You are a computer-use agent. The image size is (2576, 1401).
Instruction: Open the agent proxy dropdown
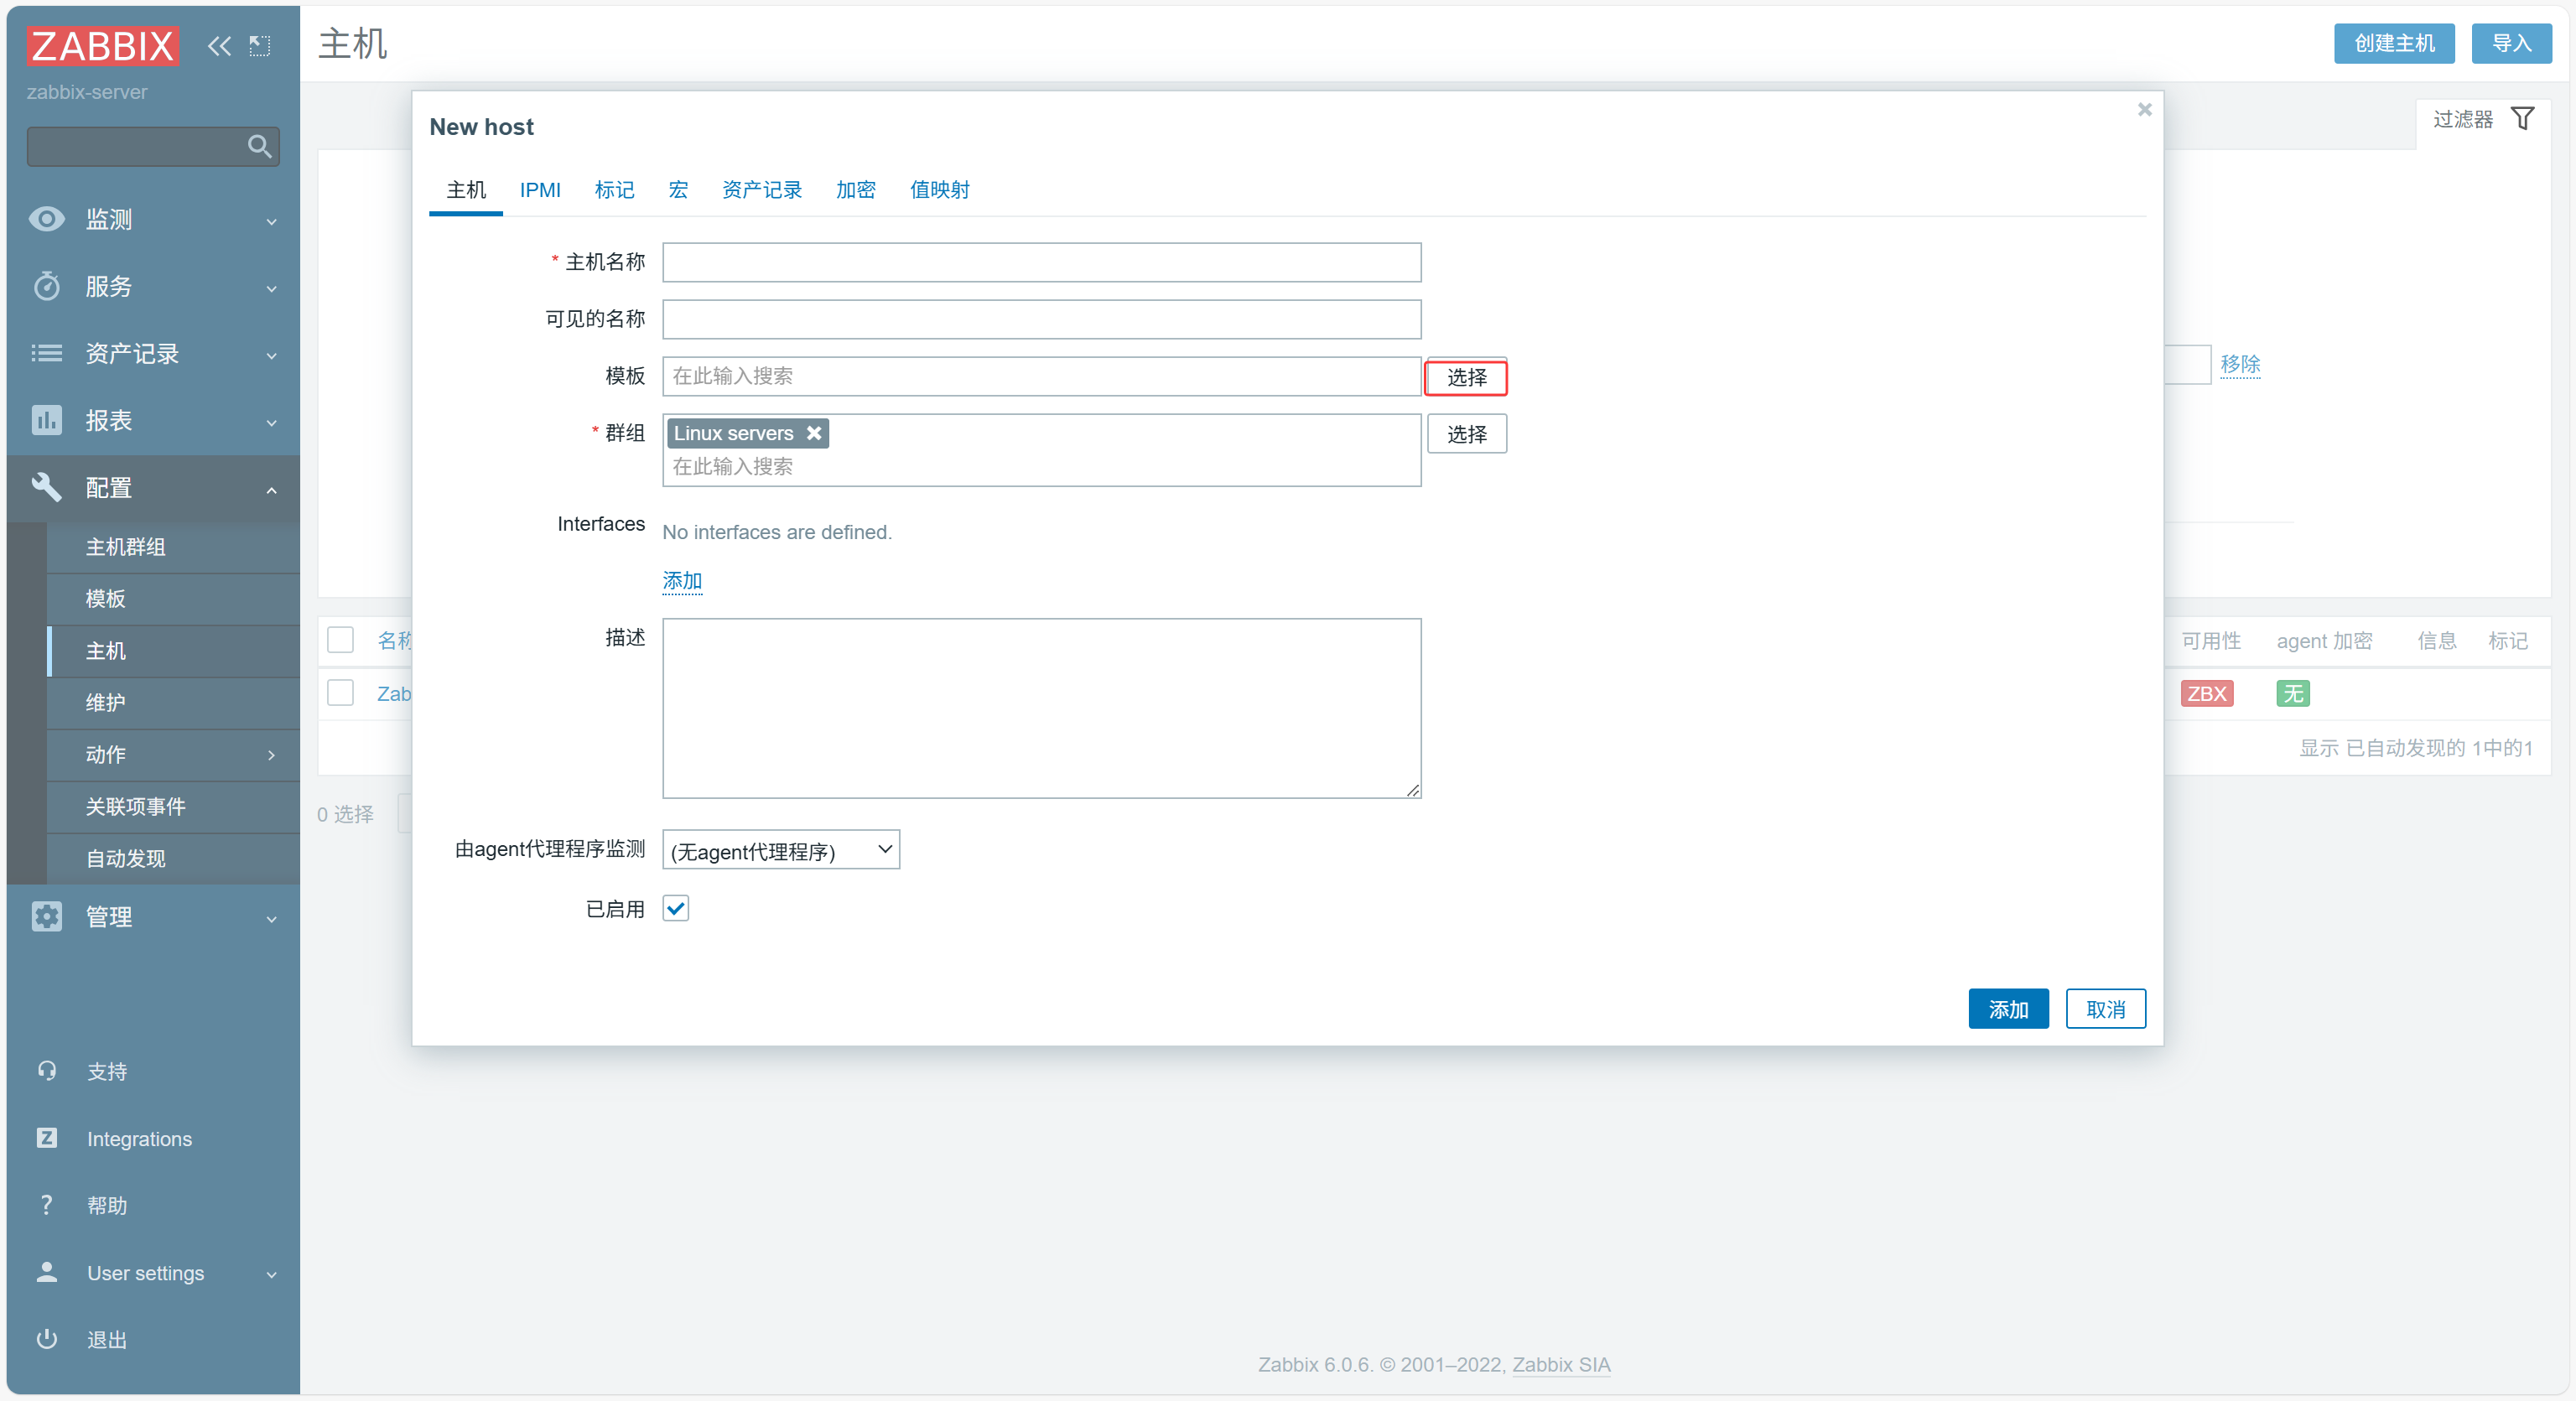point(781,850)
